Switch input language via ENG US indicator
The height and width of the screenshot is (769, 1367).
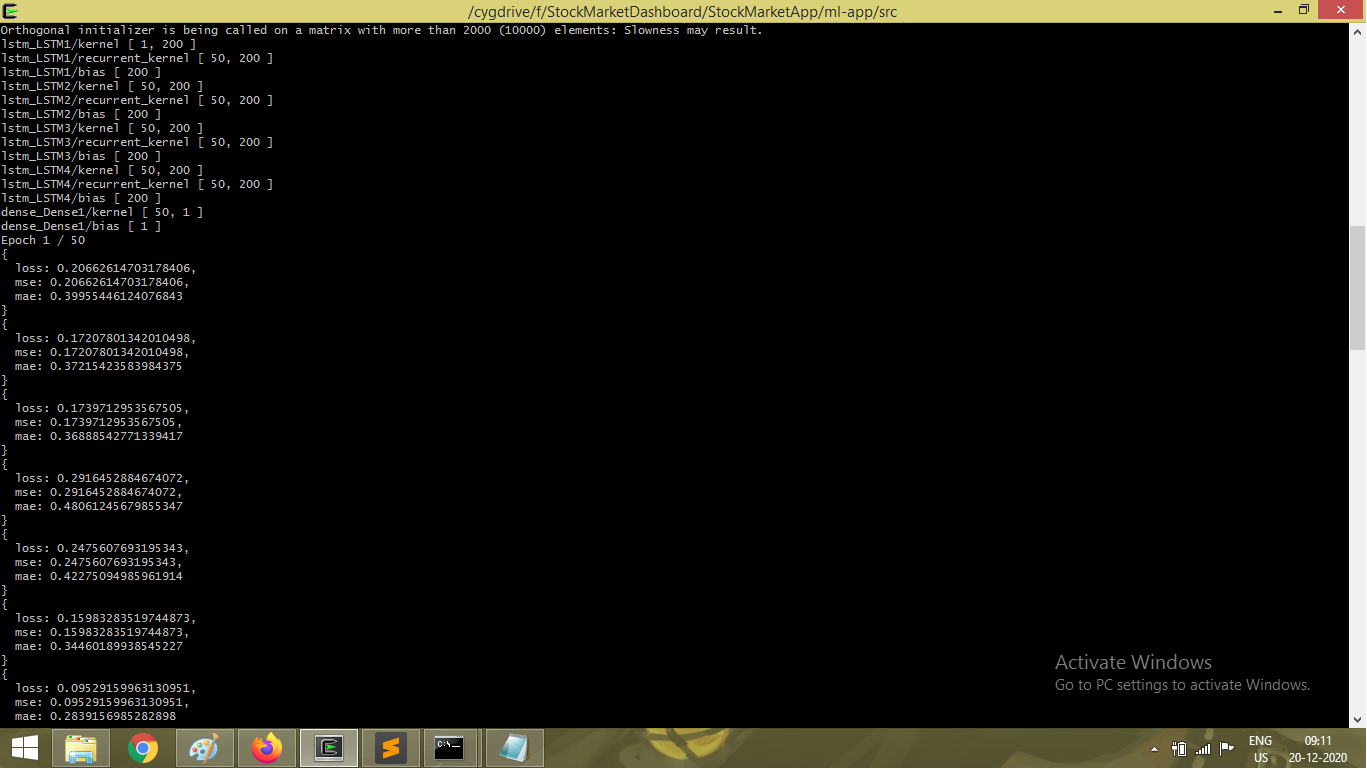point(1260,749)
